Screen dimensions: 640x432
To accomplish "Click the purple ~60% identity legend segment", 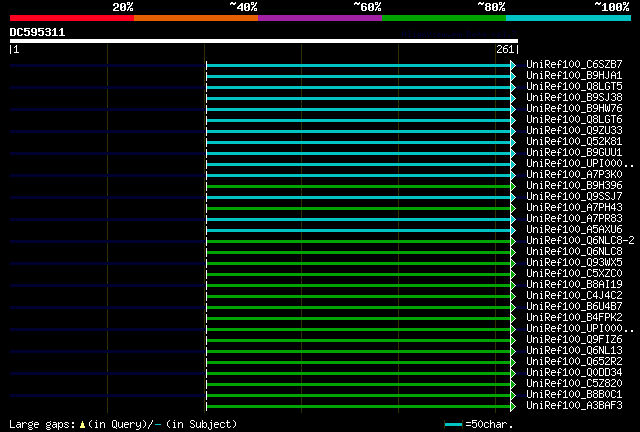I will tap(320, 18).
